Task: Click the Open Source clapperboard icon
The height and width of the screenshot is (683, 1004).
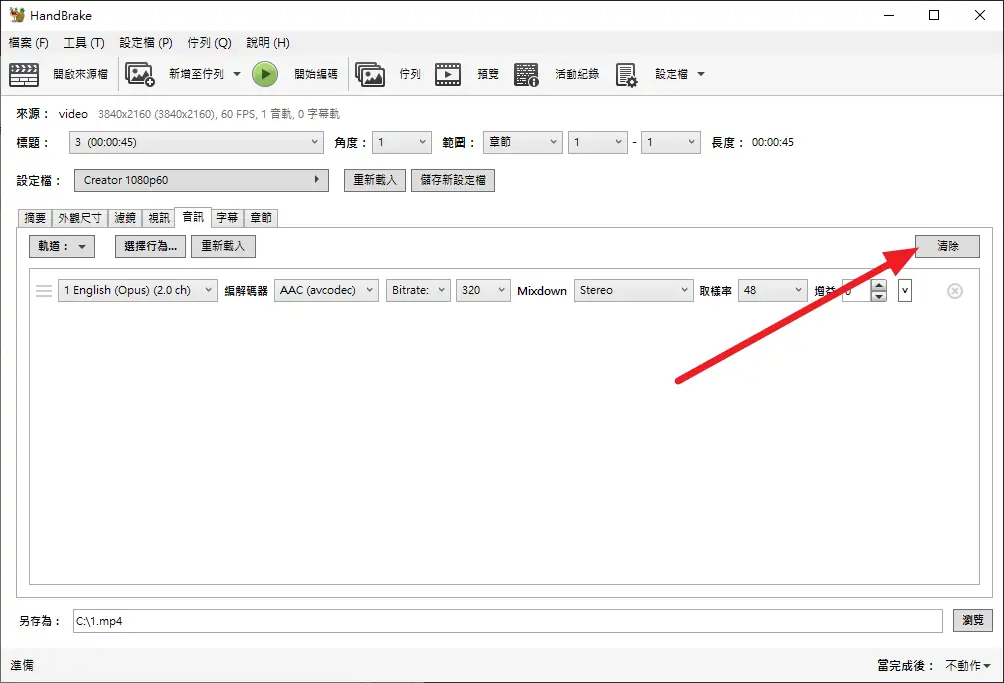Action: pyautogui.click(x=24, y=74)
